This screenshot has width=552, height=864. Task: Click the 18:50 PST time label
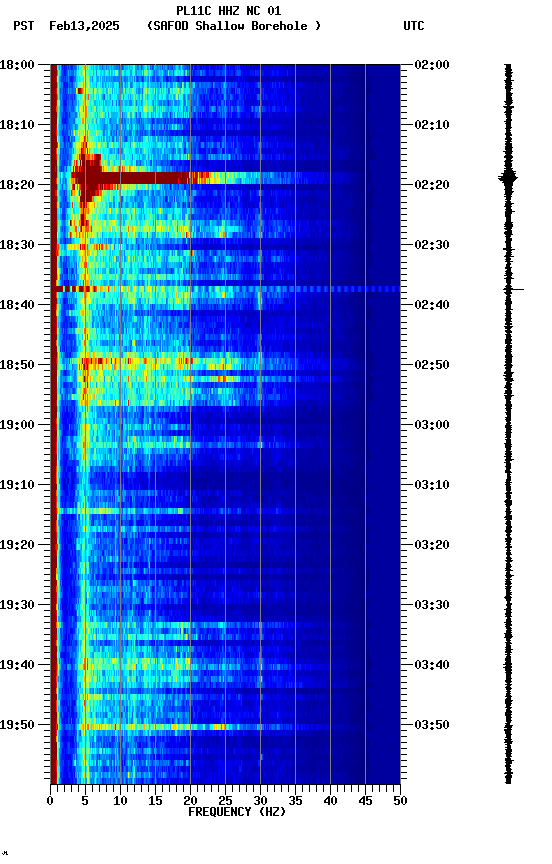17,365
